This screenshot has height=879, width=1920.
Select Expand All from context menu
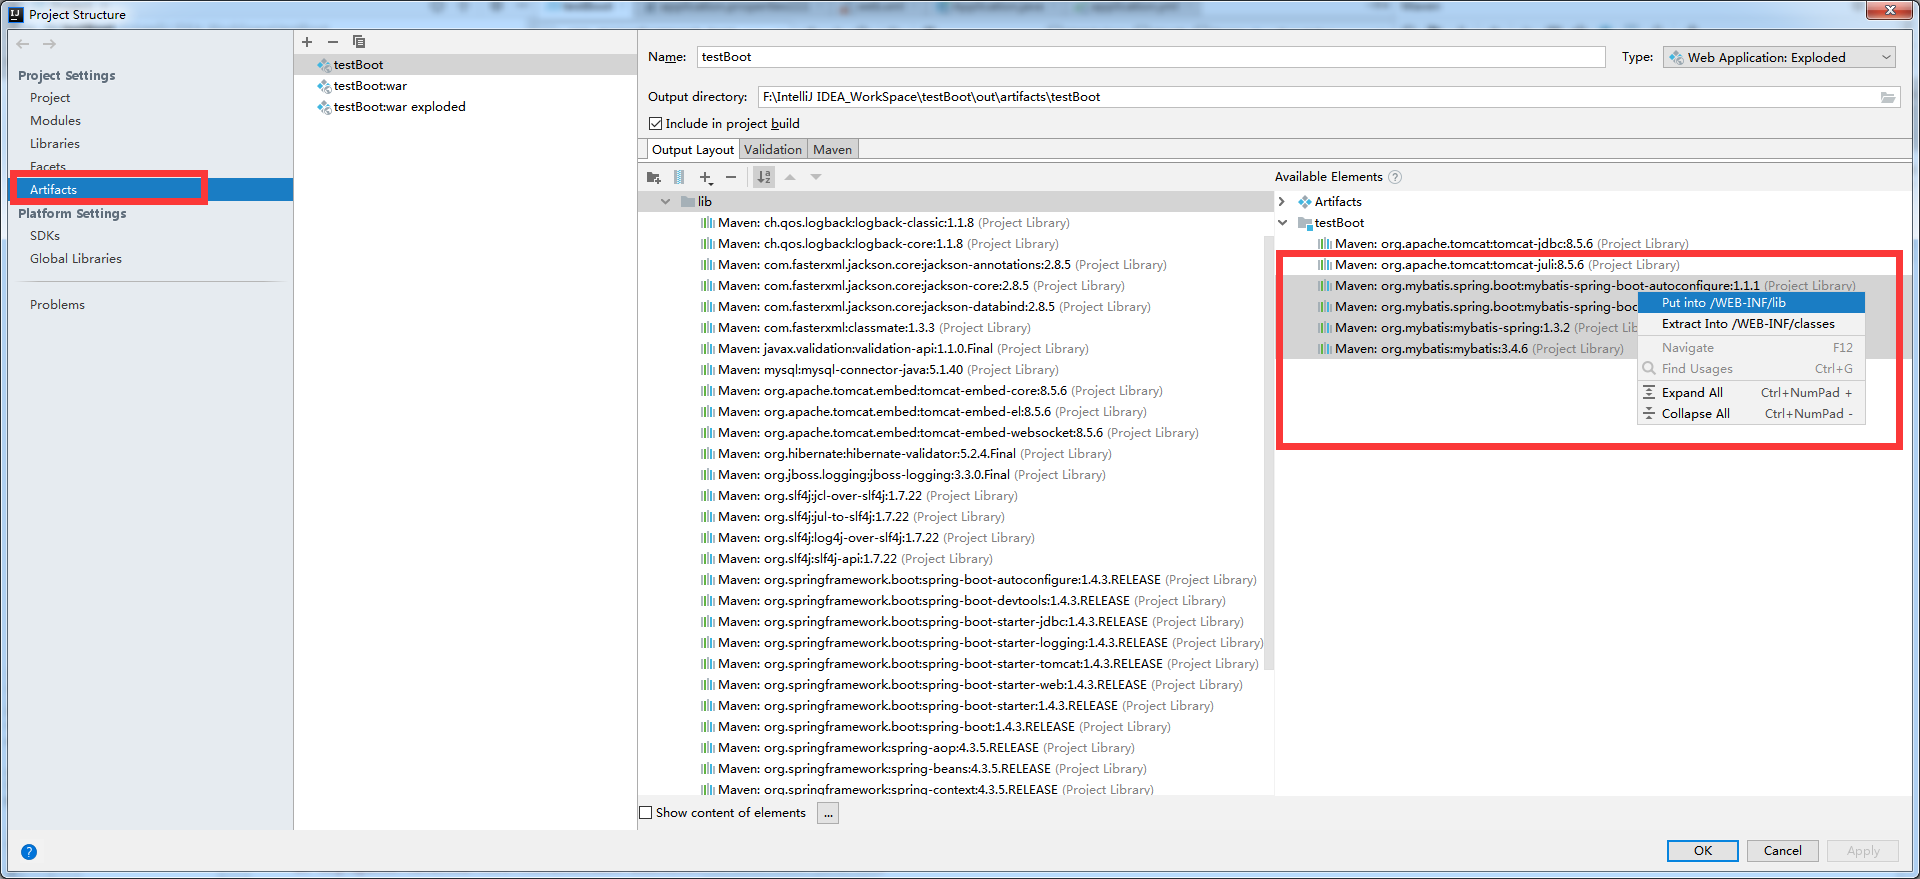pos(1751,393)
